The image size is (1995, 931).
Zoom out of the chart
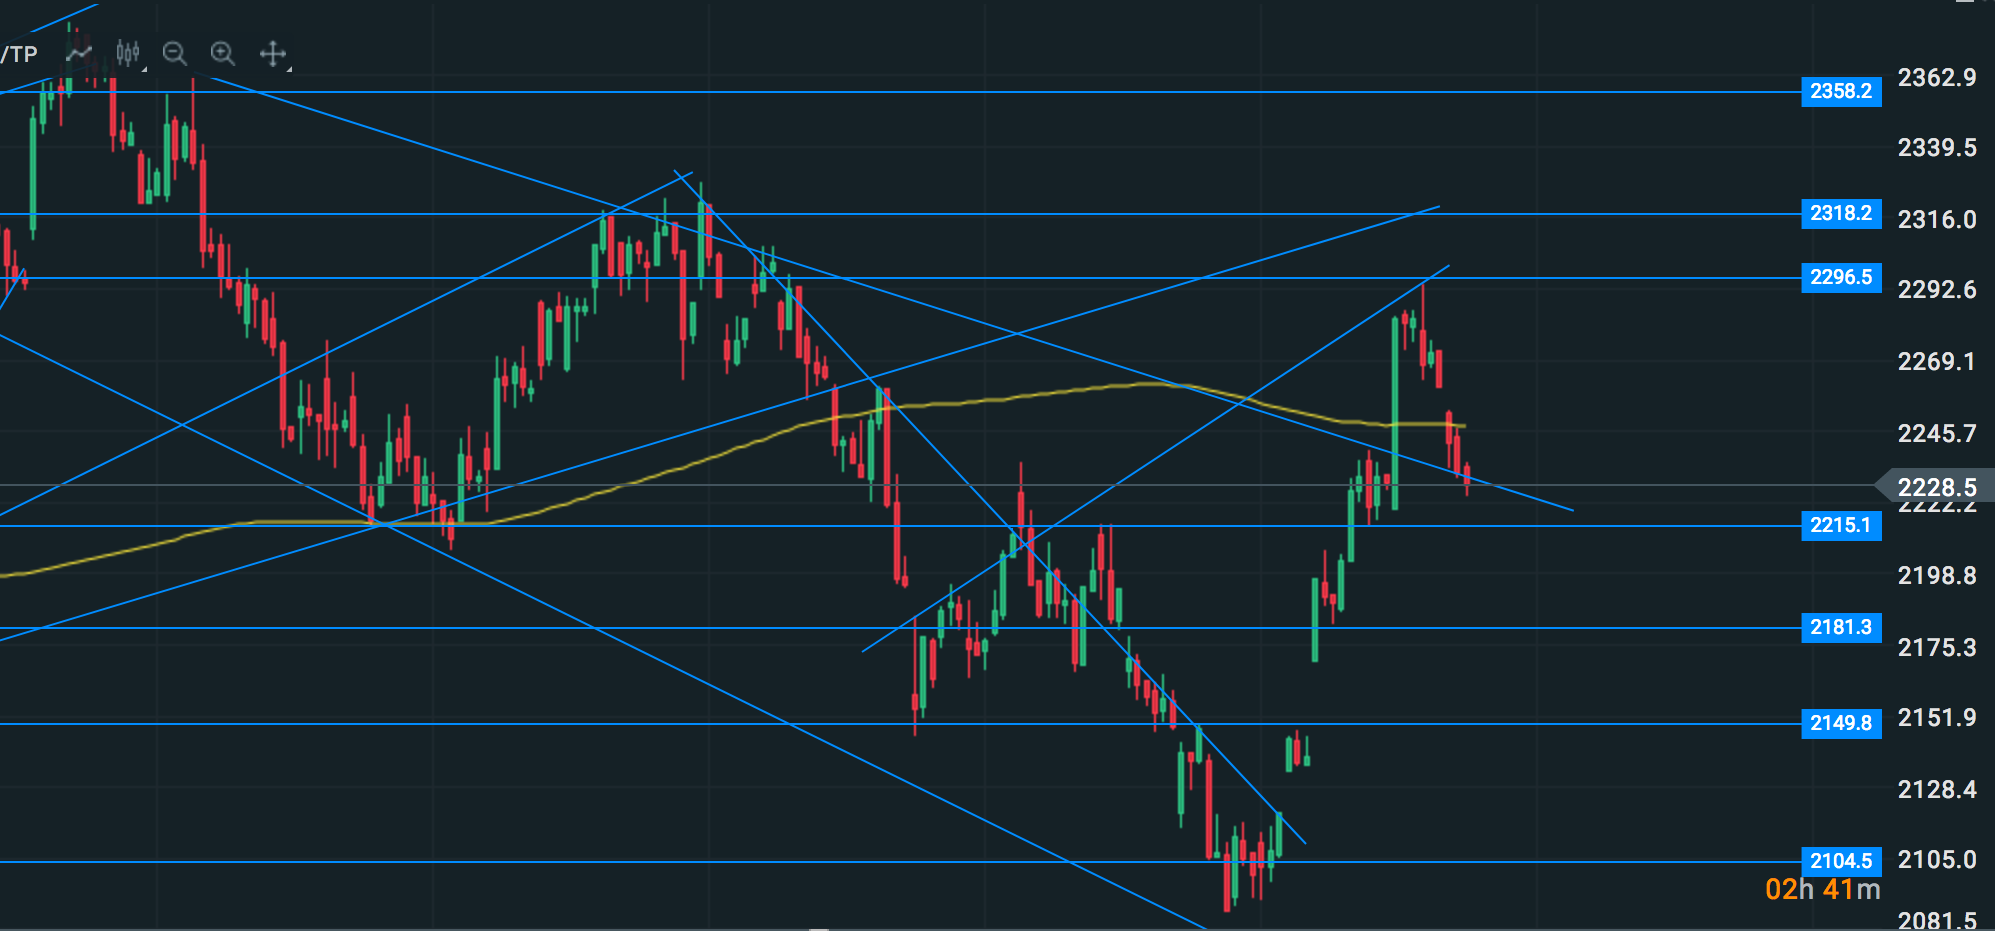(x=175, y=53)
